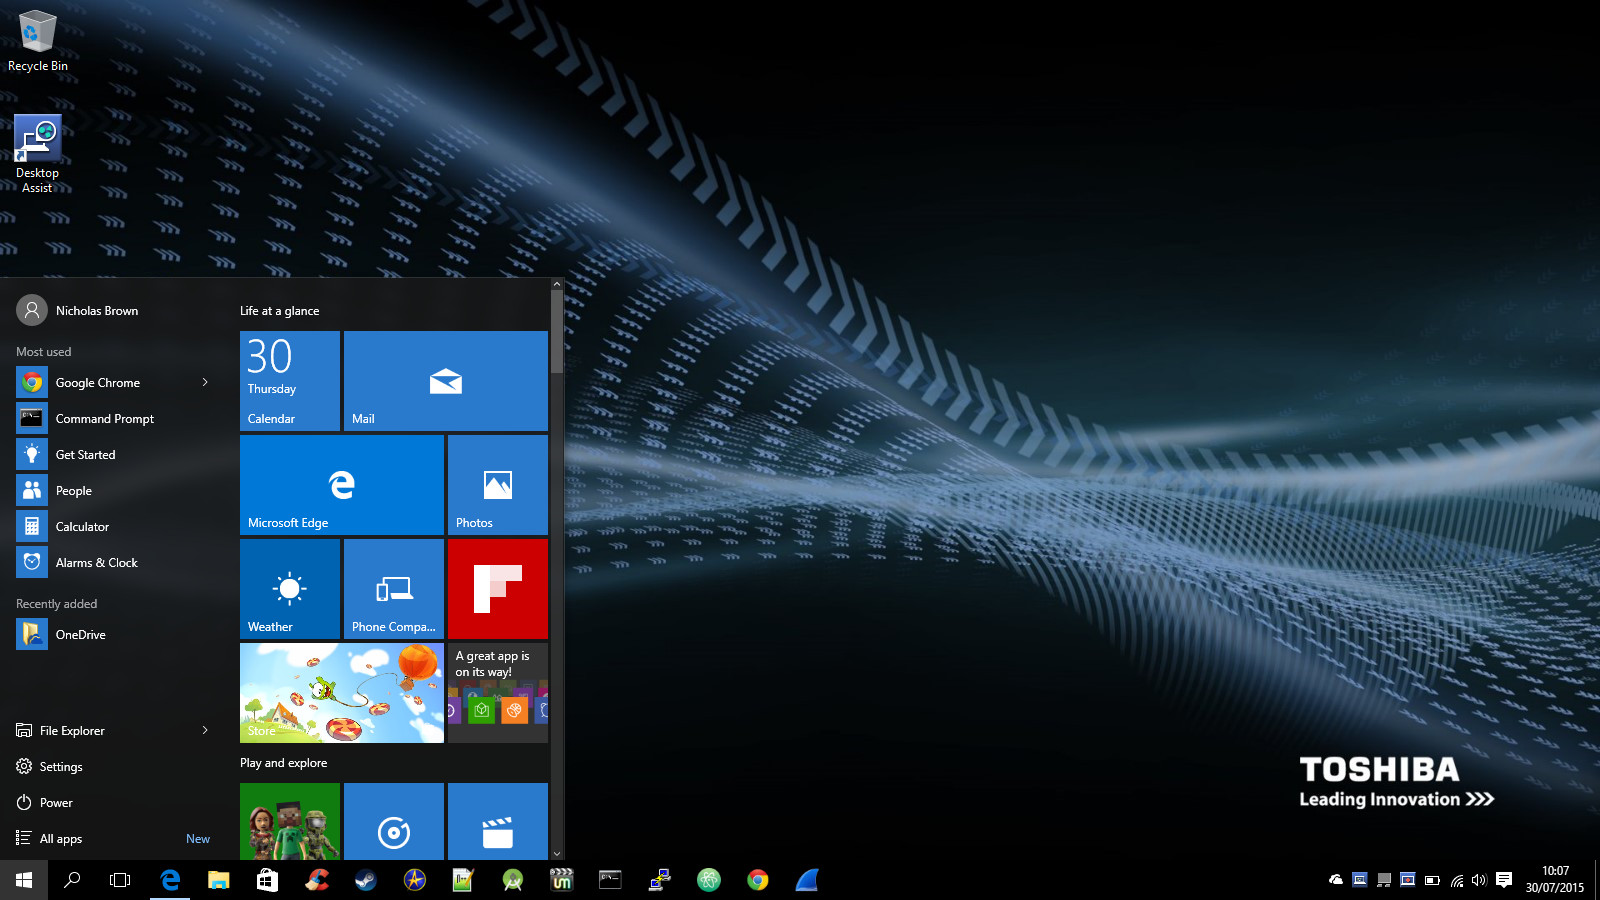Open the Phone Companion tile

393,589
